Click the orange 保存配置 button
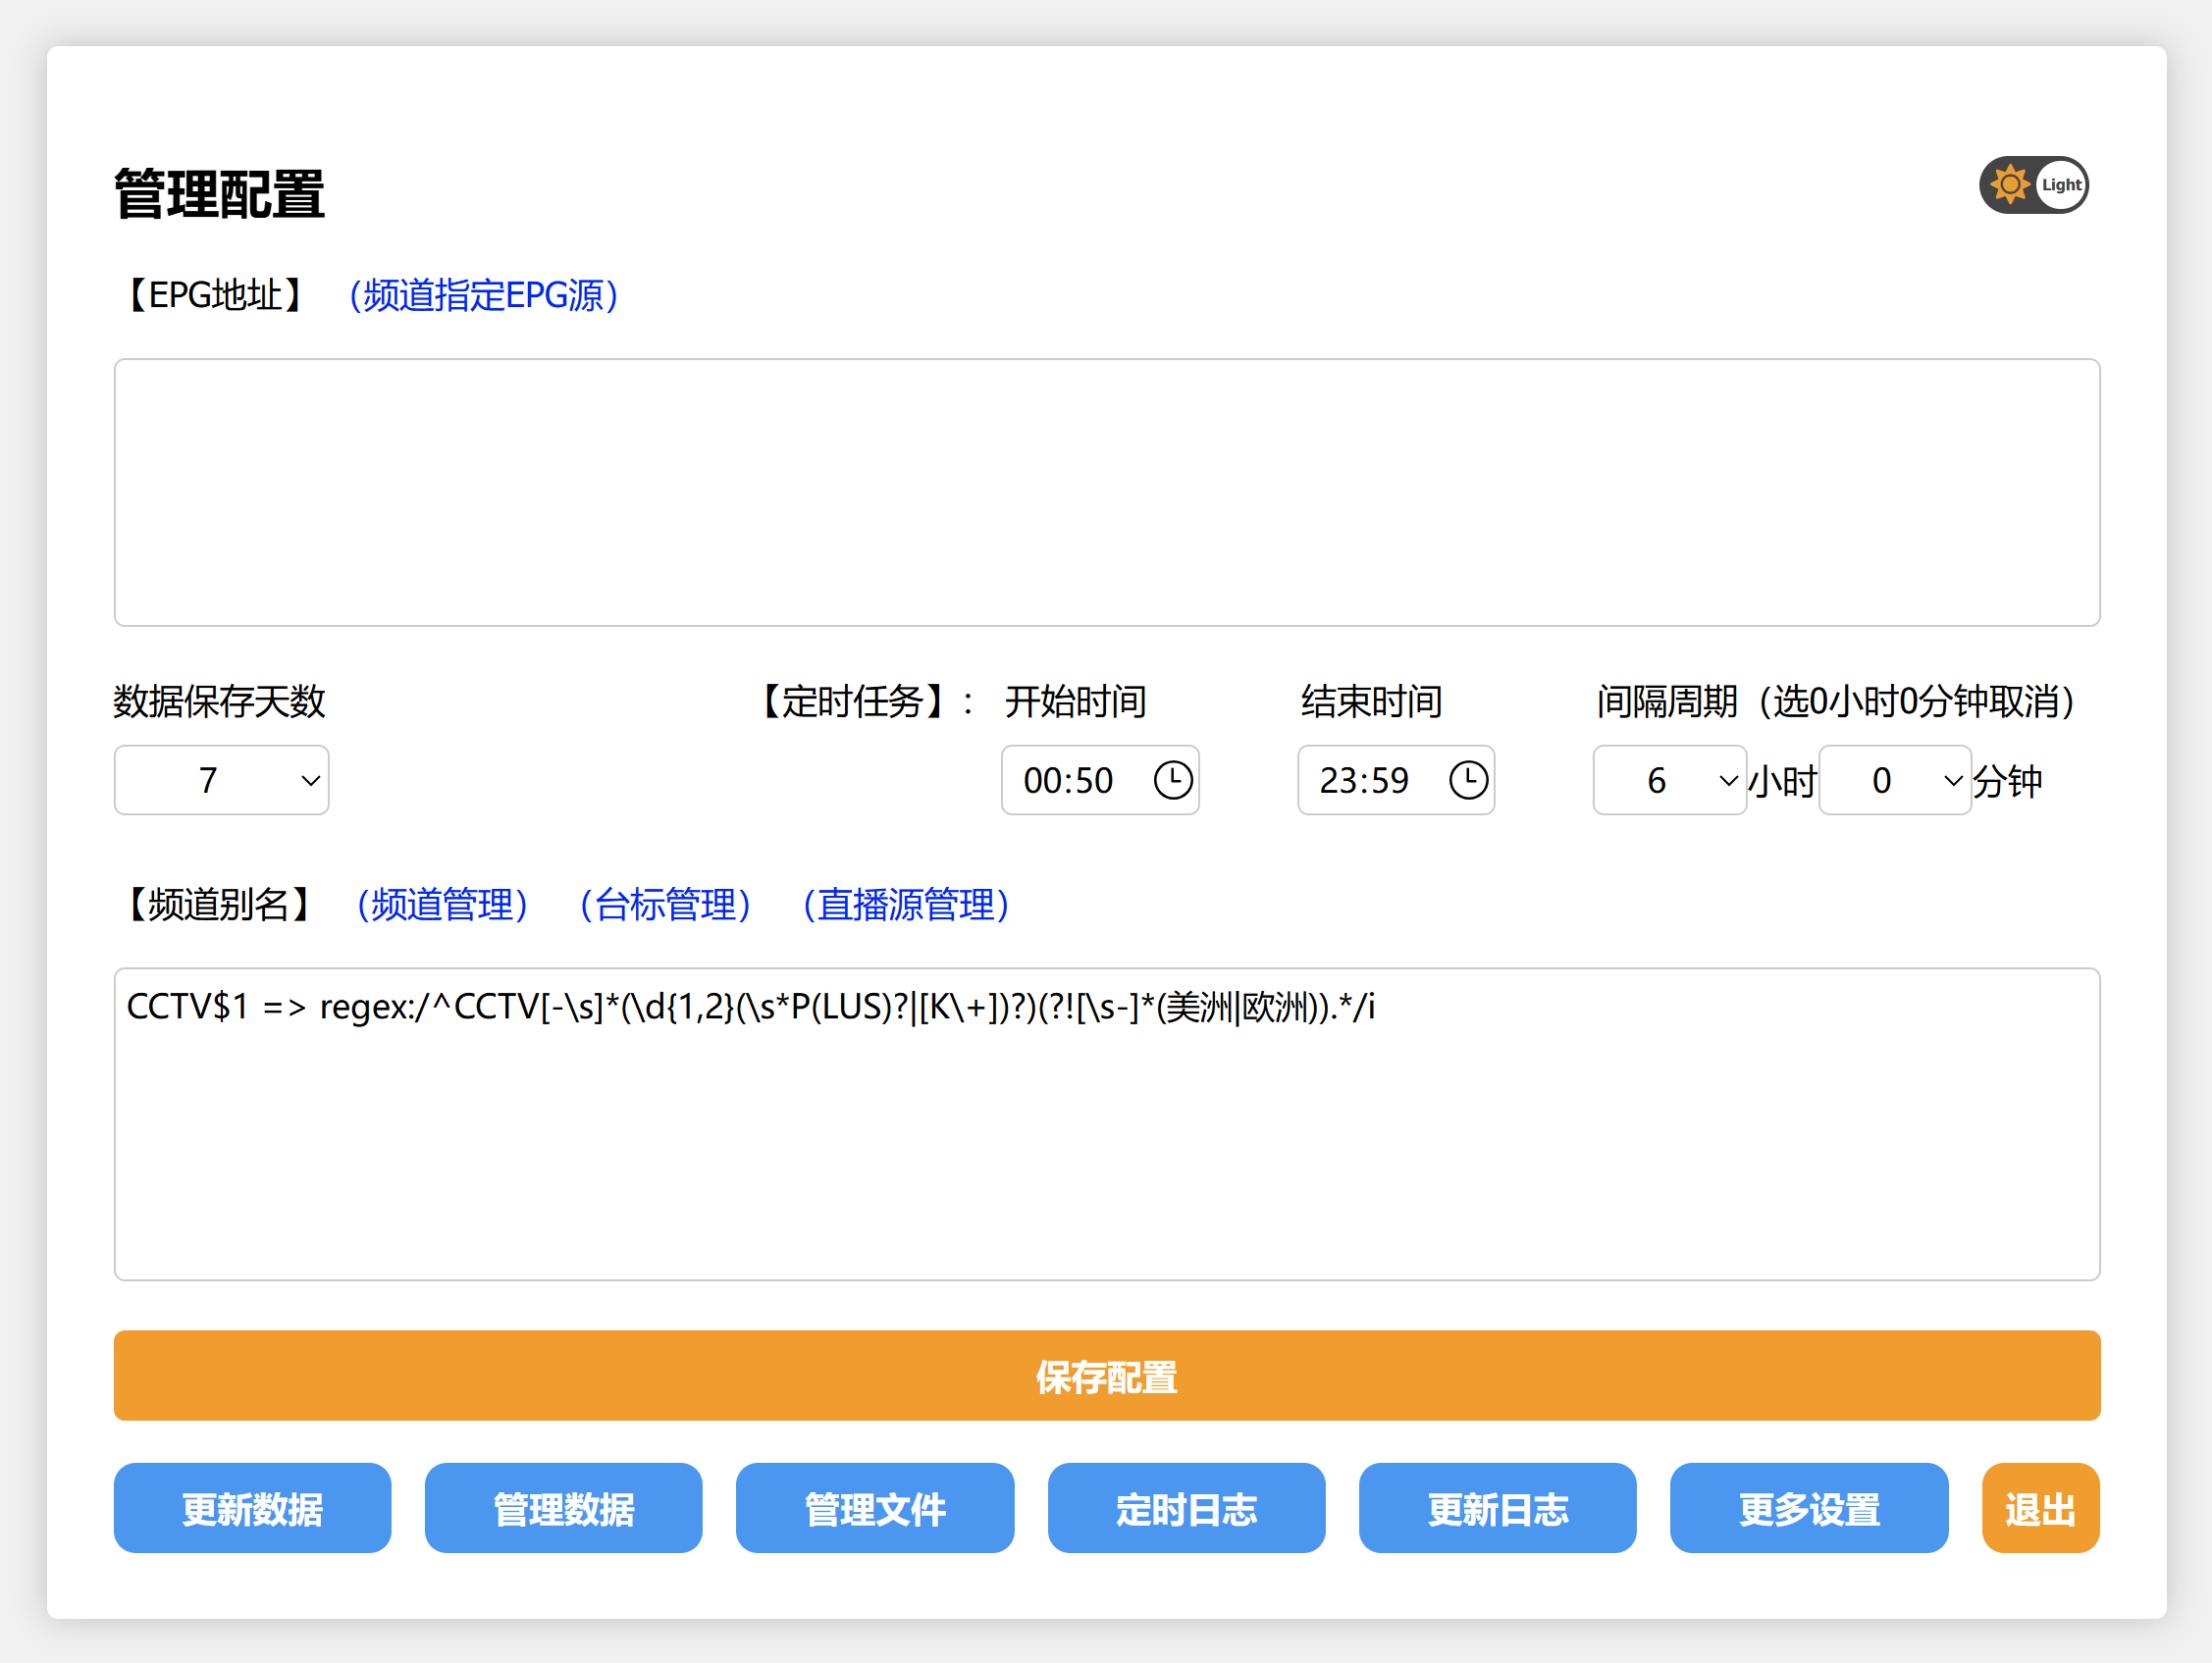 click(x=1106, y=1376)
